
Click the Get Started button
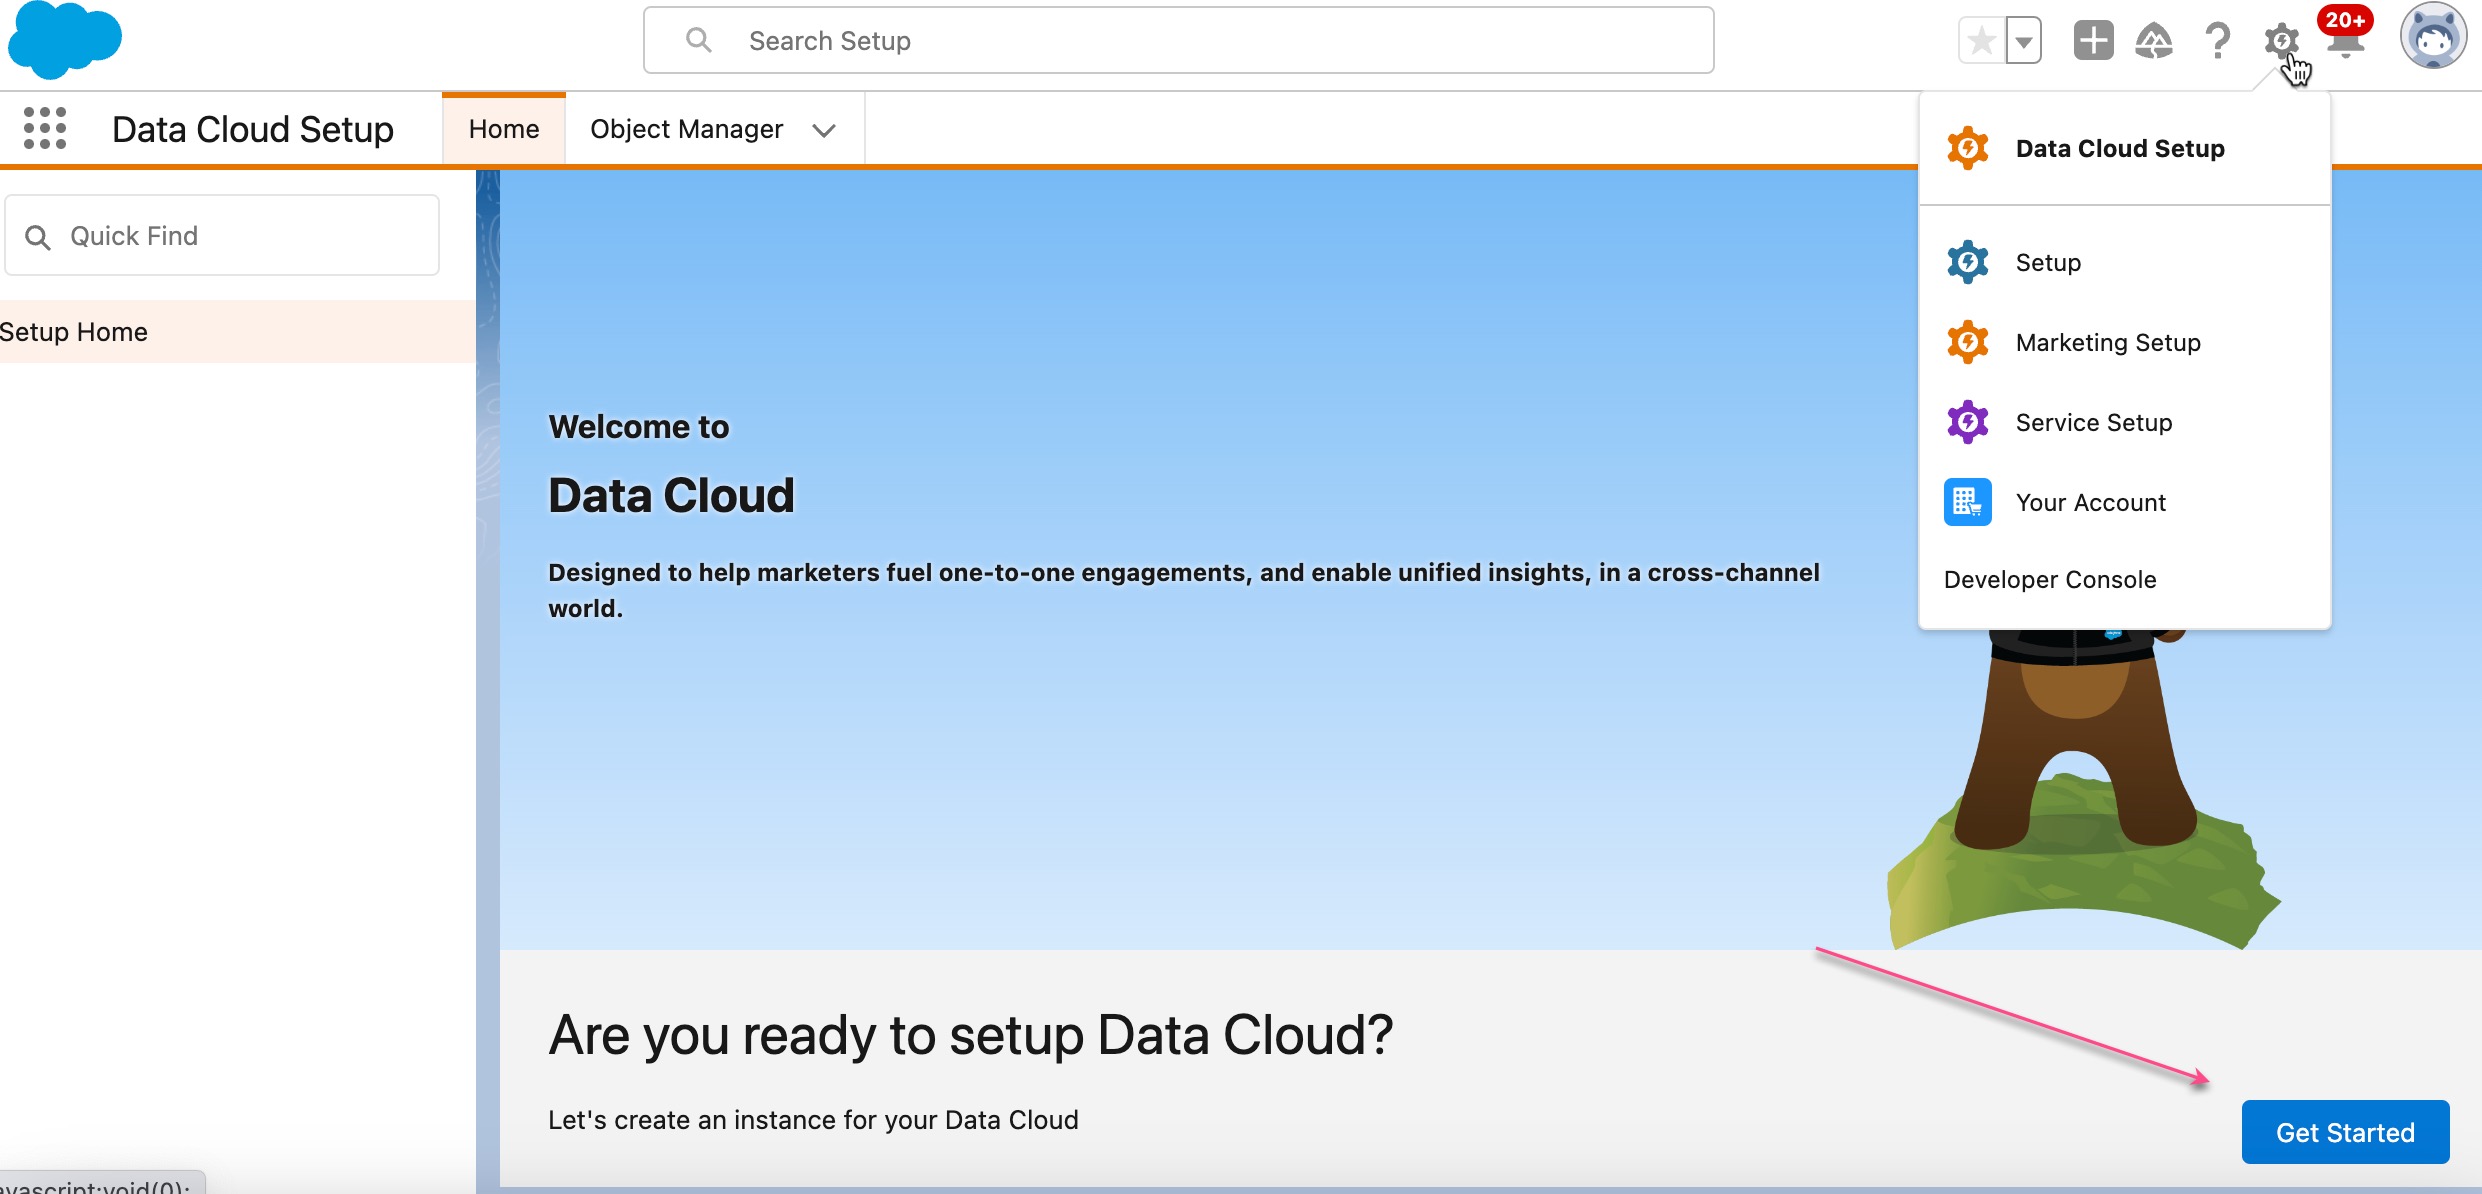[x=2345, y=1132]
